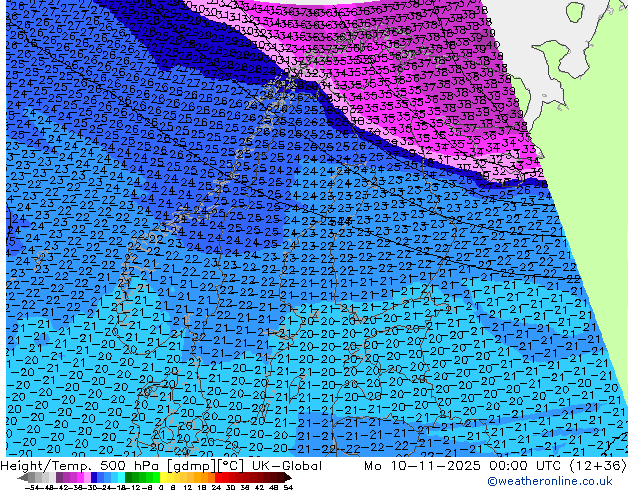Select the bright red swatch in the temperature scale

point(218,478)
